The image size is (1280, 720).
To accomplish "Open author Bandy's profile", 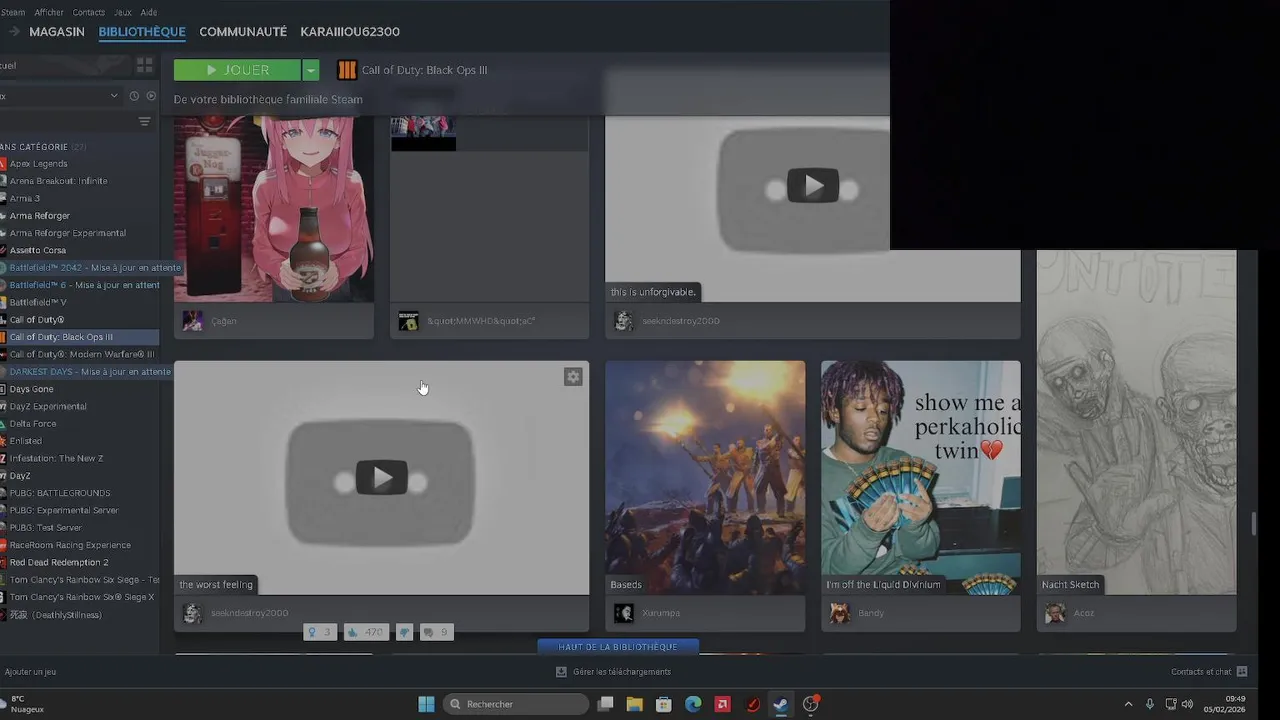I will [x=871, y=613].
